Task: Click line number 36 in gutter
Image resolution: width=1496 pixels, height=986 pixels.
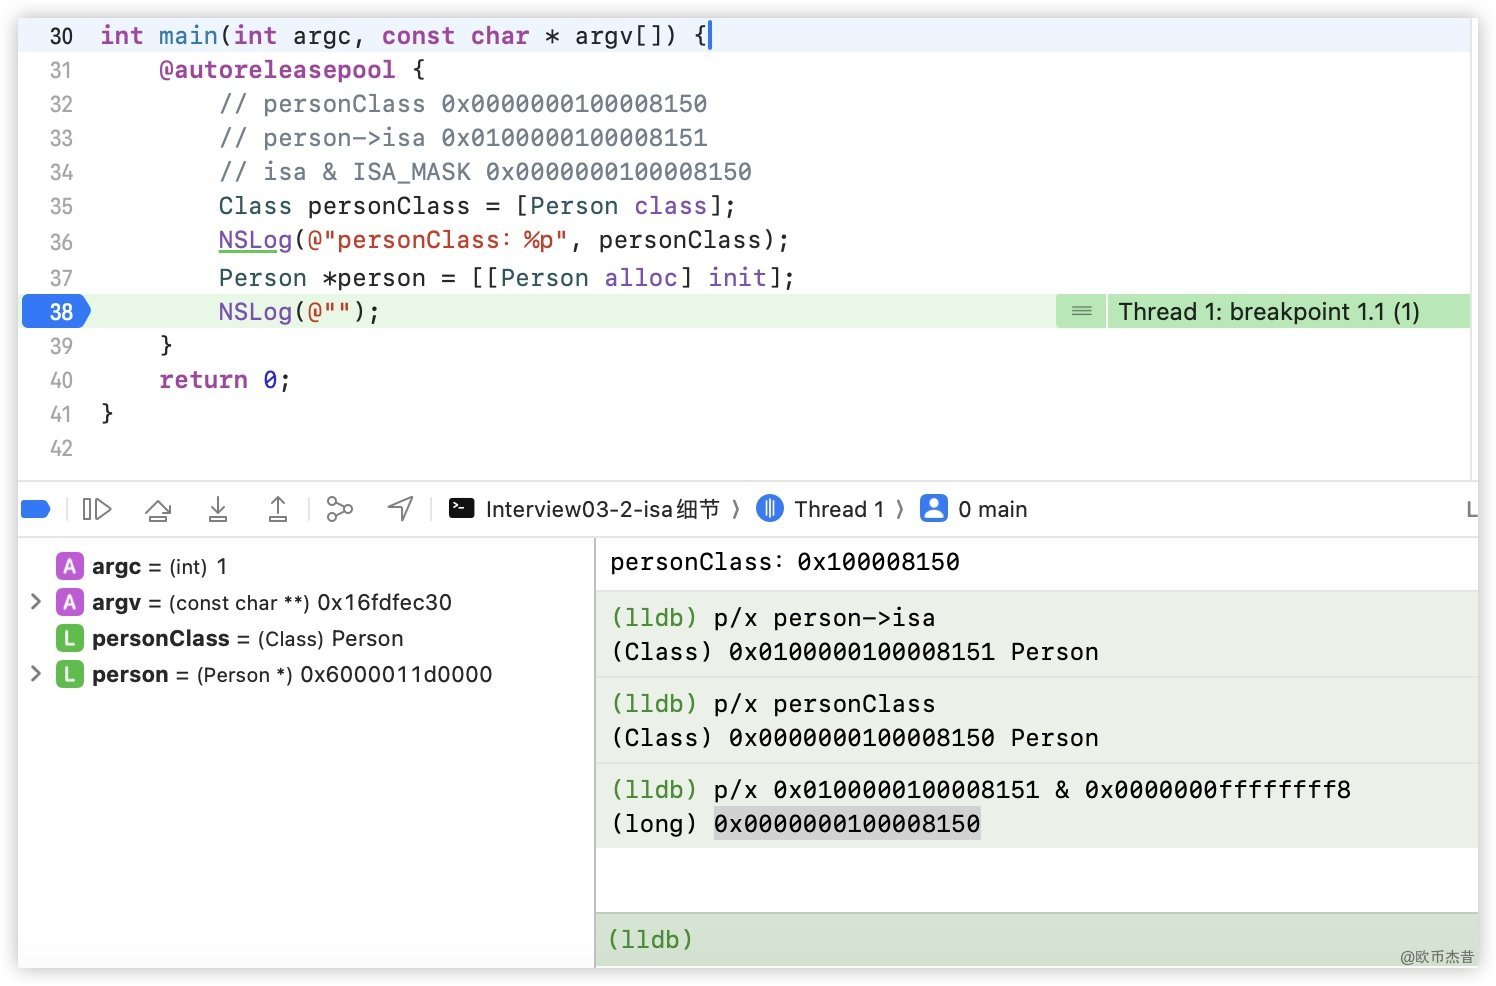Action: [61, 242]
